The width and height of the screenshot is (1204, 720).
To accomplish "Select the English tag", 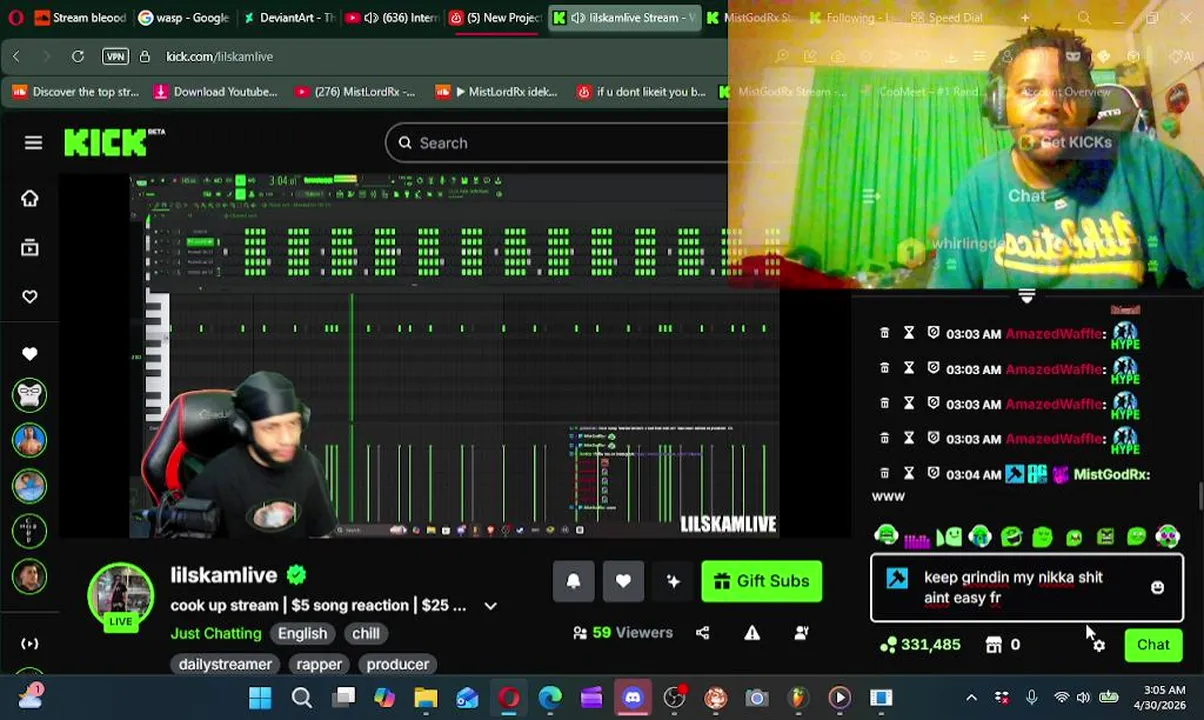I will [x=302, y=633].
